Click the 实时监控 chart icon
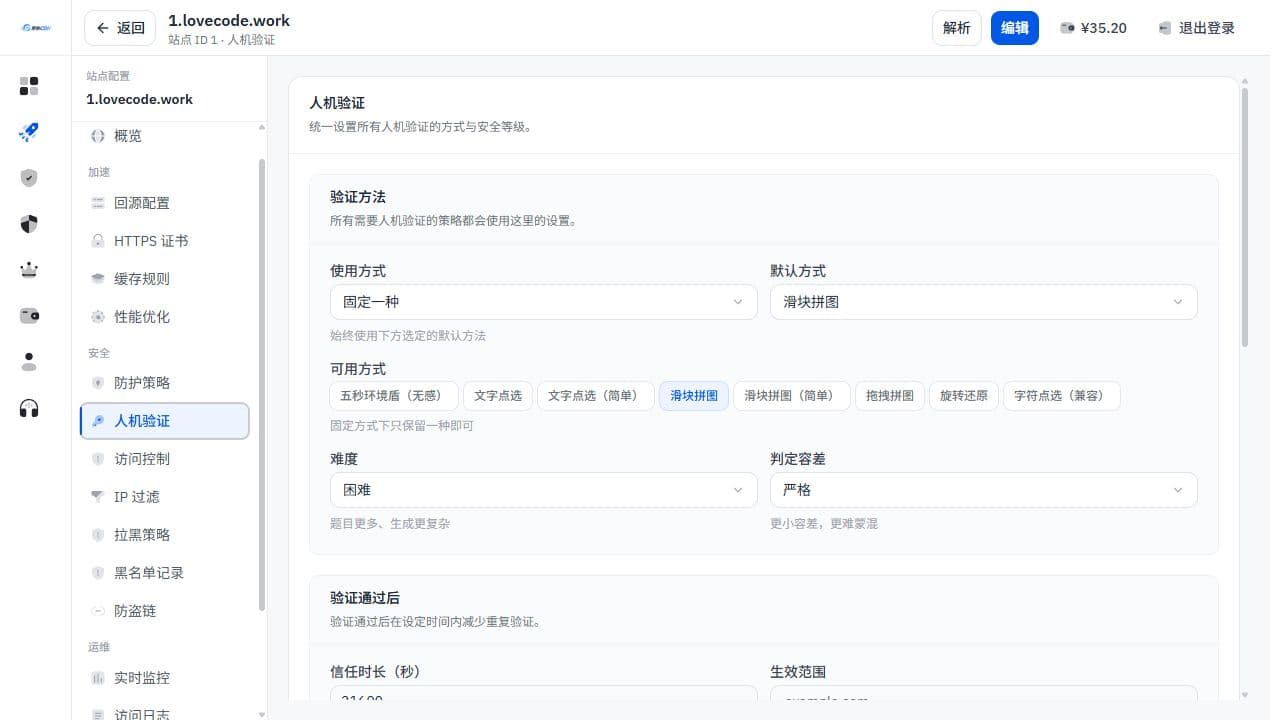 click(x=98, y=678)
